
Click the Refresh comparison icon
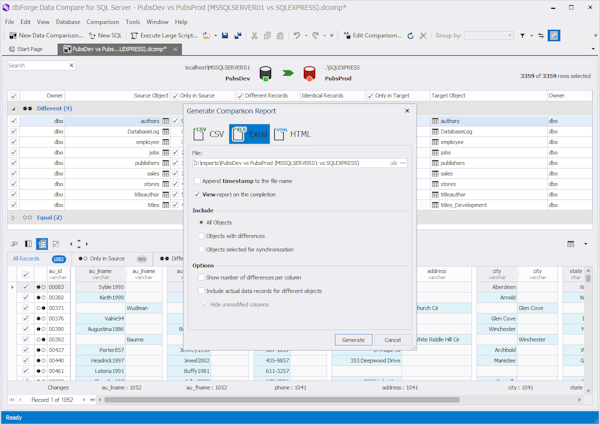click(411, 36)
